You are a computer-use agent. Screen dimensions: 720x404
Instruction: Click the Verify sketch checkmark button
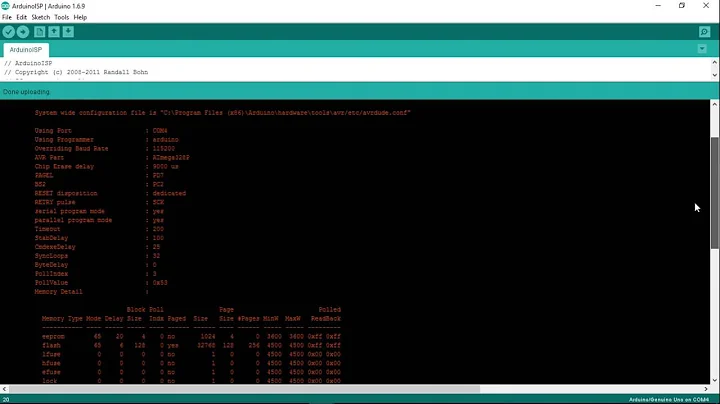[8, 32]
